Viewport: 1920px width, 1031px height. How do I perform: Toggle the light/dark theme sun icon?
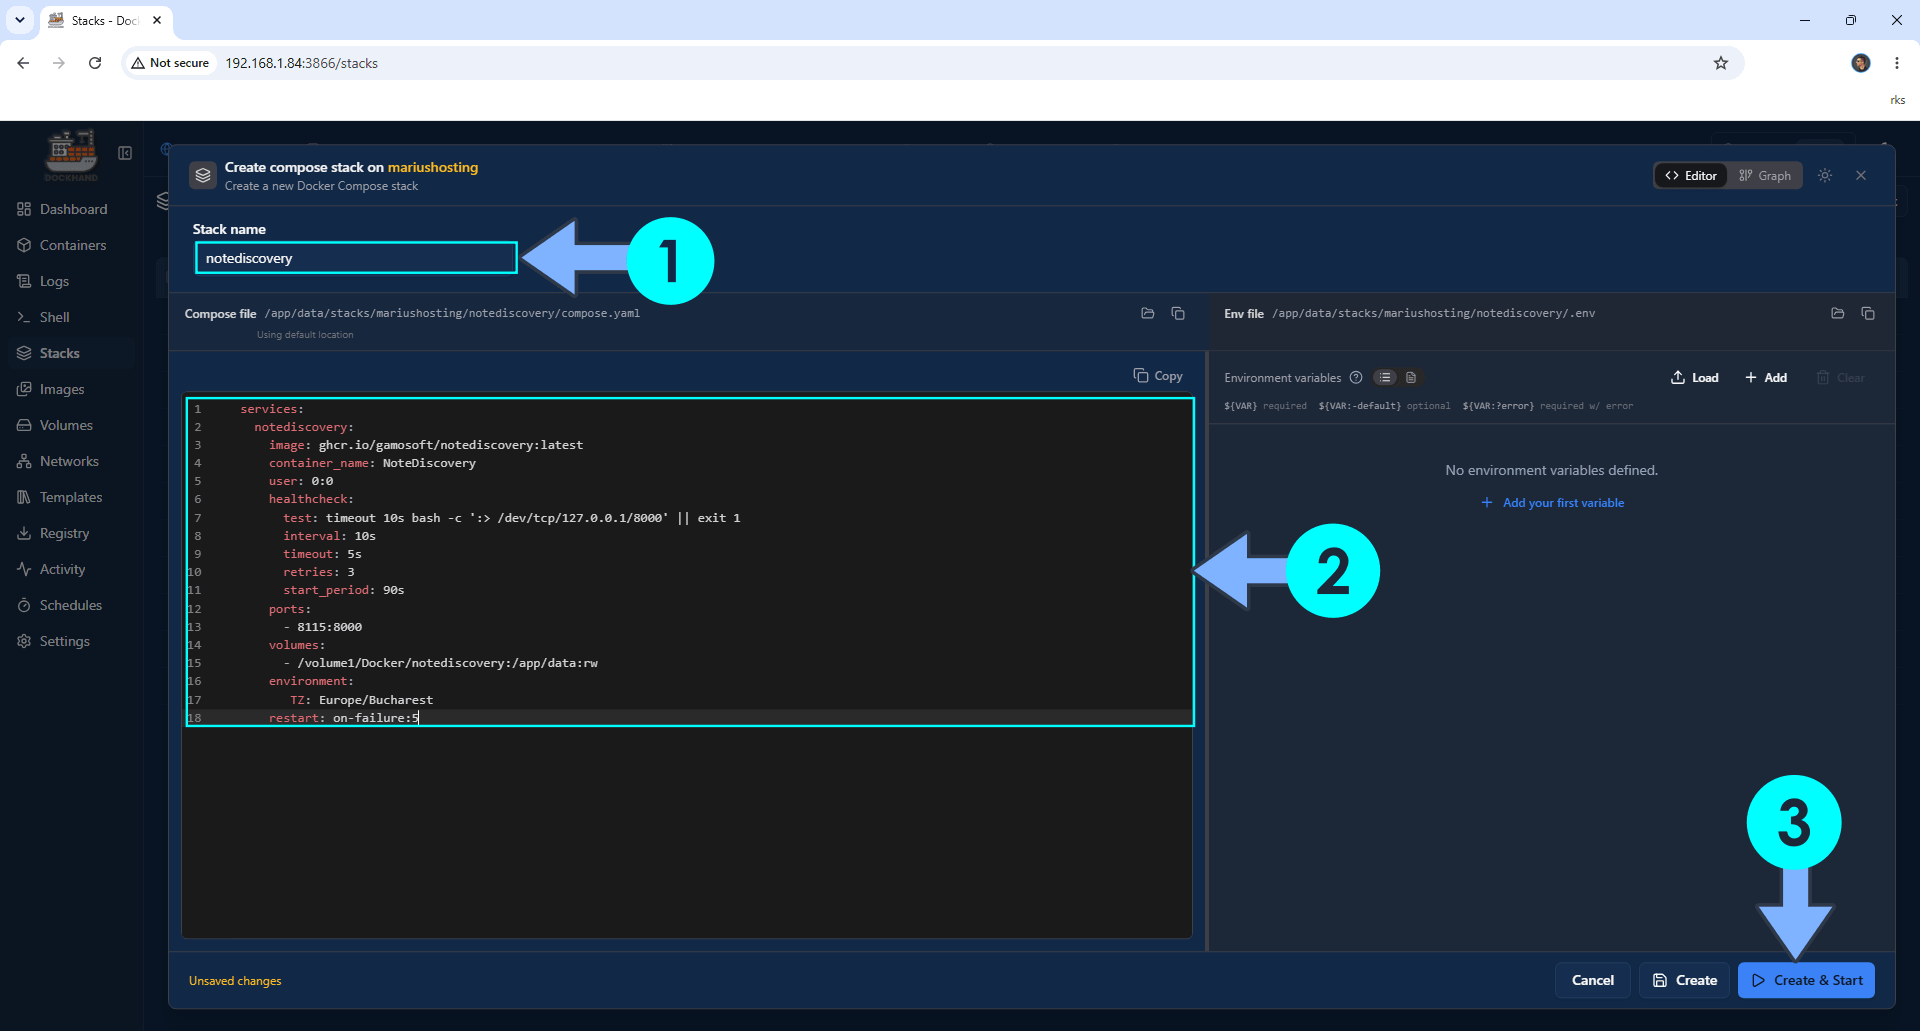tap(1825, 175)
